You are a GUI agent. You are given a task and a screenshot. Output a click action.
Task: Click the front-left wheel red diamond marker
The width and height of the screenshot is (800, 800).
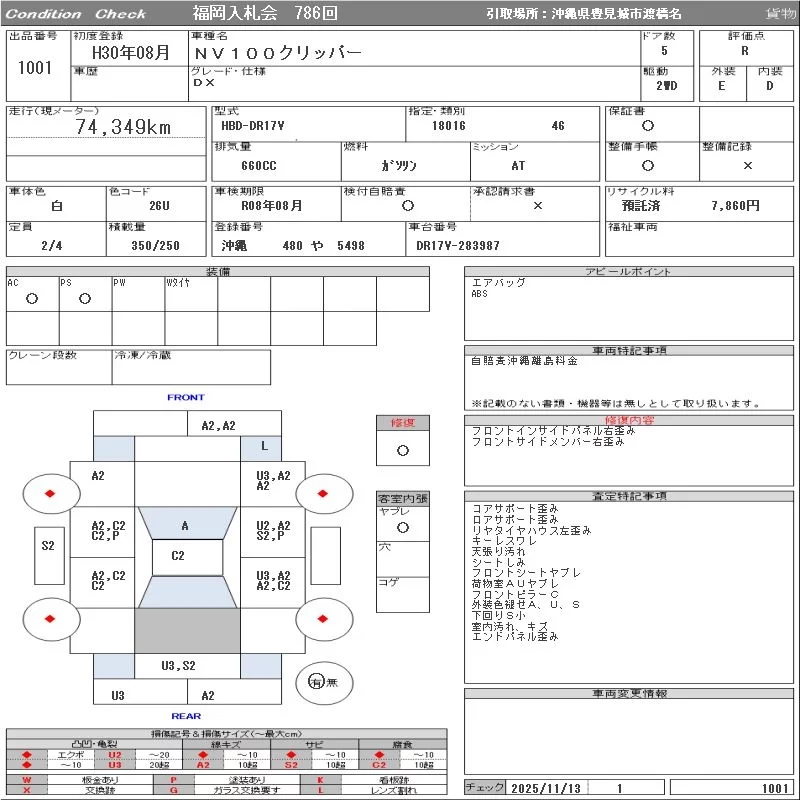coord(51,493)
